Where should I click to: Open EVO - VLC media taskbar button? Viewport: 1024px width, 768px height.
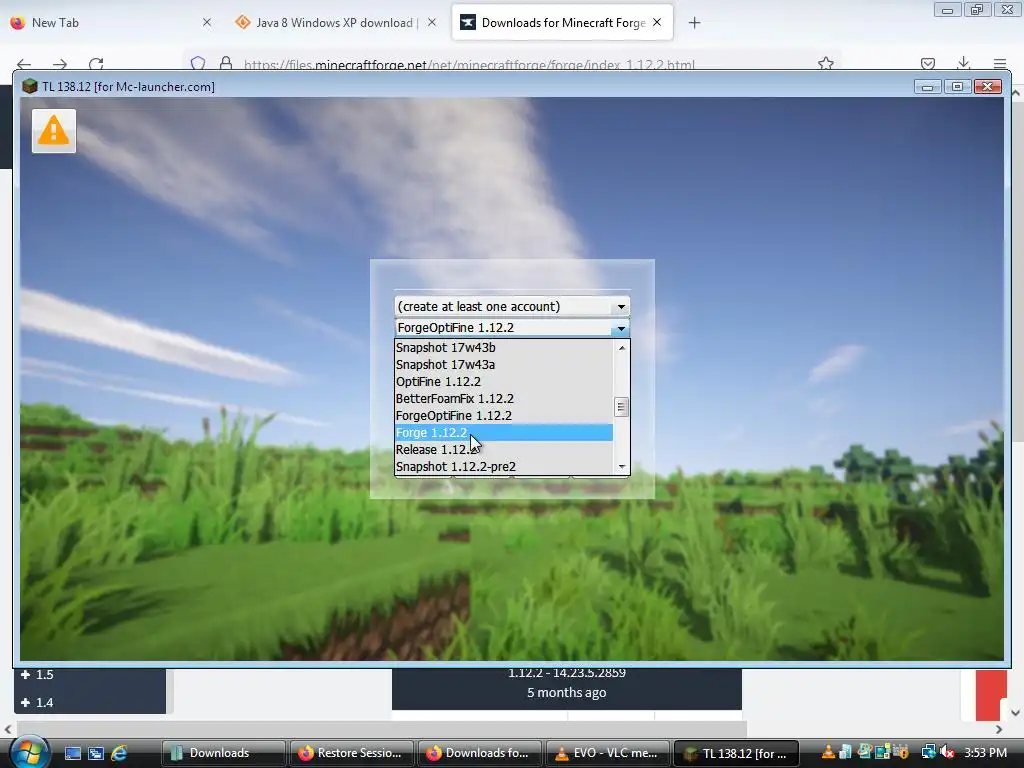(x=607, y=753)
